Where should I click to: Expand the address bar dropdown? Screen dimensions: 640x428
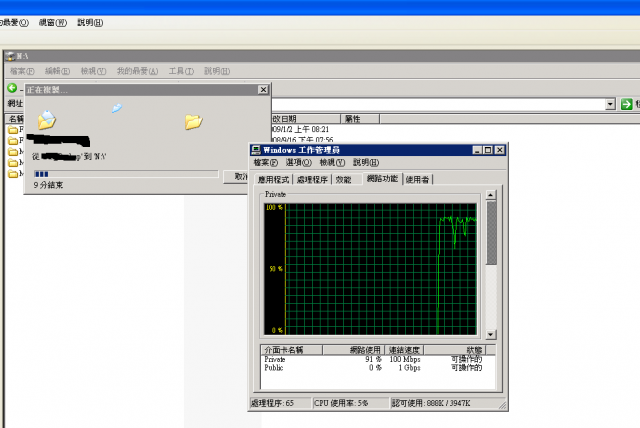tap(610, 104)
